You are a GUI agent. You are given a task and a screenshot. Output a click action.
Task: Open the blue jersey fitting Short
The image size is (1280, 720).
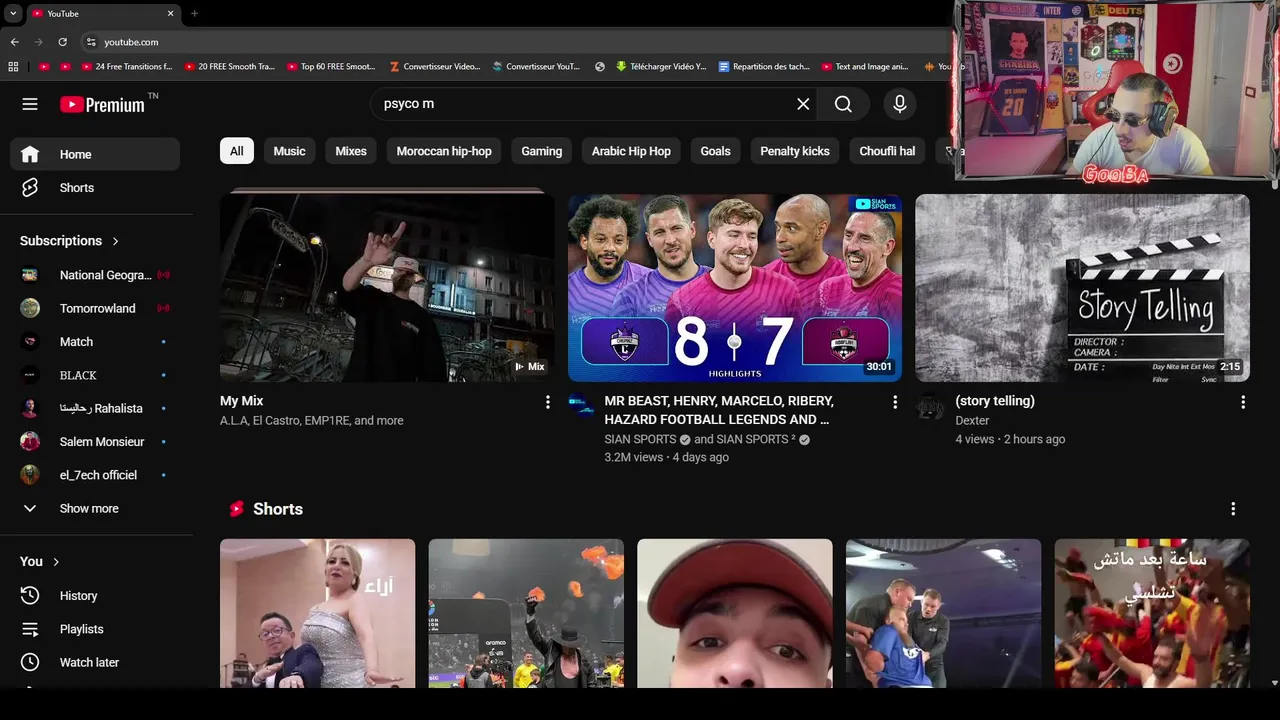tap(943, 613)
